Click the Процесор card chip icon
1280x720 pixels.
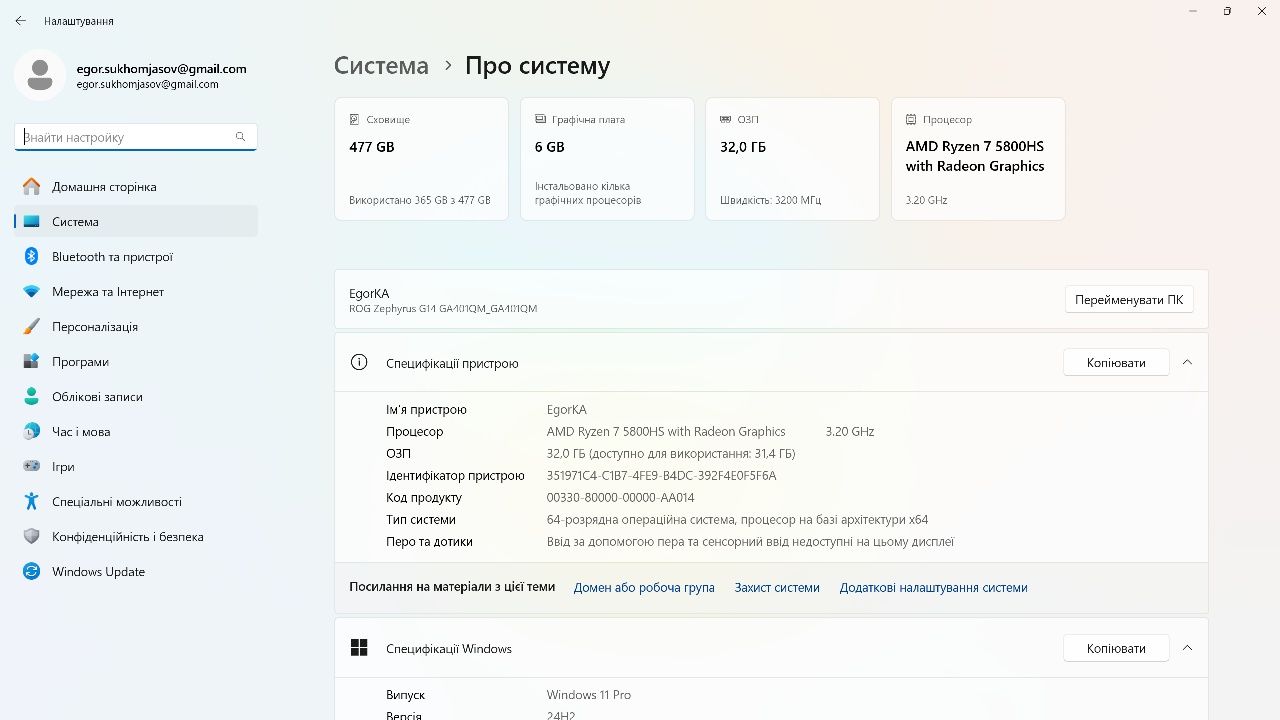click(911, 119)
